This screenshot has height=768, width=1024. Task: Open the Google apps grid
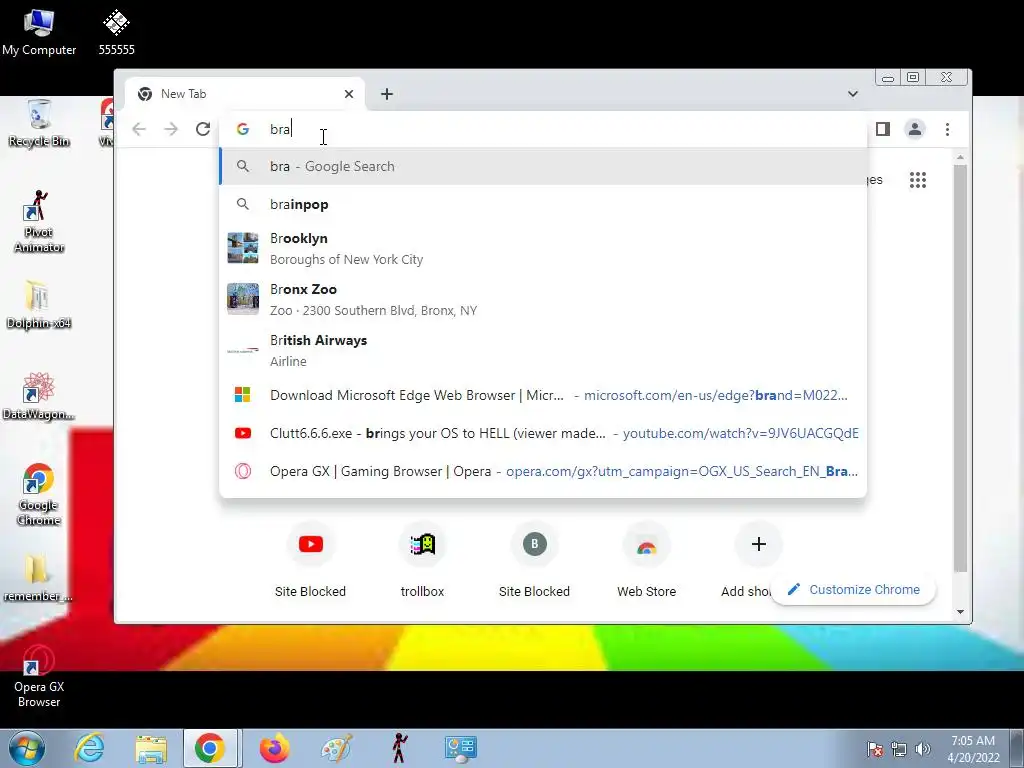pyautogui.click(x=918, y=180)
